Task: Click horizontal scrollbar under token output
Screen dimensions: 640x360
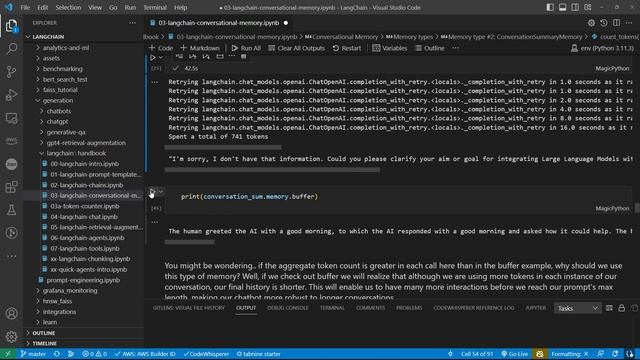Action: pyautogui.click(x=223, y=147)
